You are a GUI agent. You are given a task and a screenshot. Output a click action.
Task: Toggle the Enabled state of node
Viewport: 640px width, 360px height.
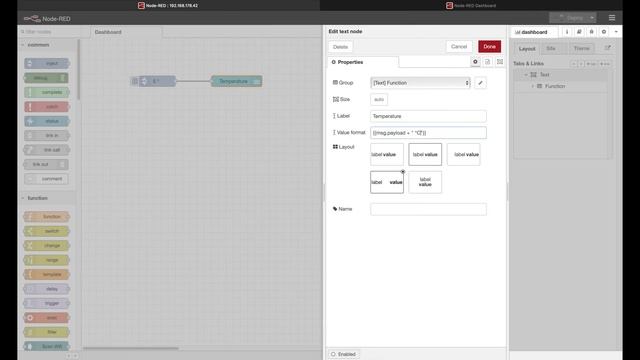(344, 354)
